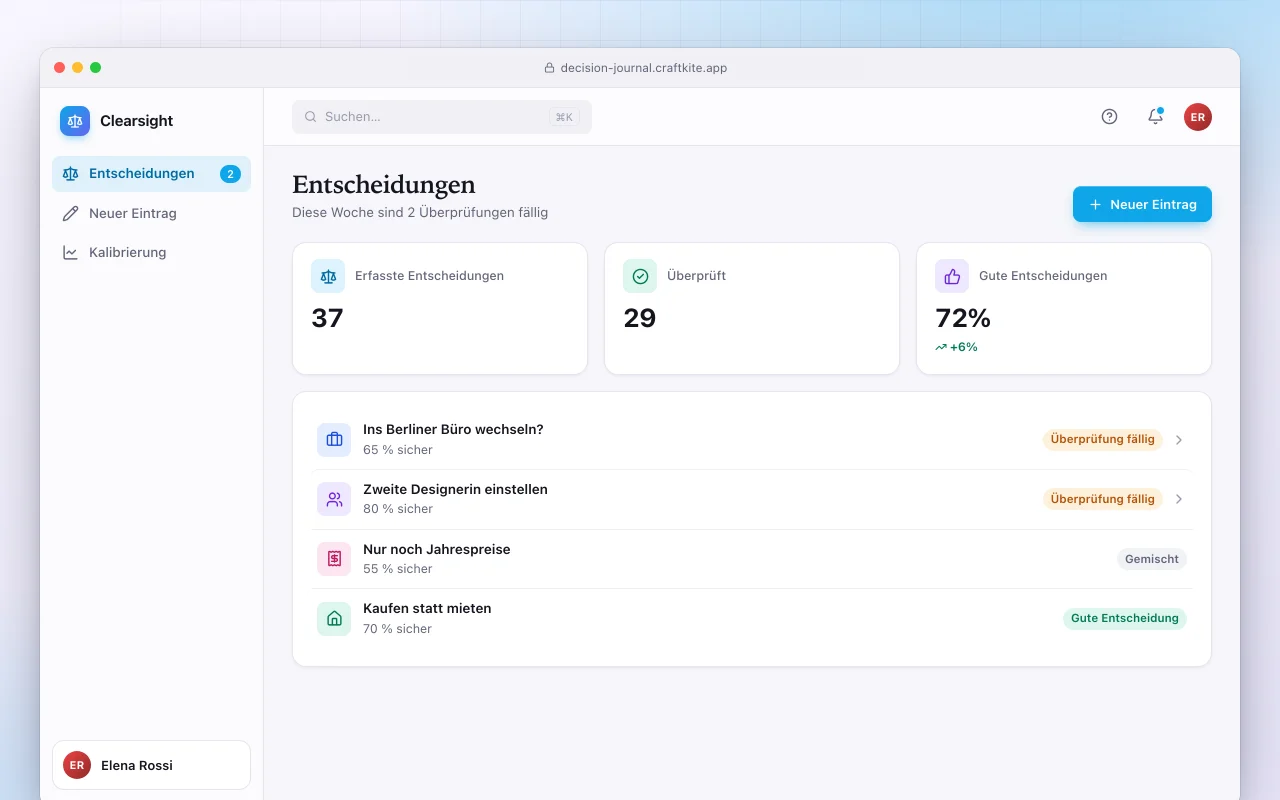
Task: Click the scales icon on Erfasste Entscheidungen card
Action: [x=328, y=276]
